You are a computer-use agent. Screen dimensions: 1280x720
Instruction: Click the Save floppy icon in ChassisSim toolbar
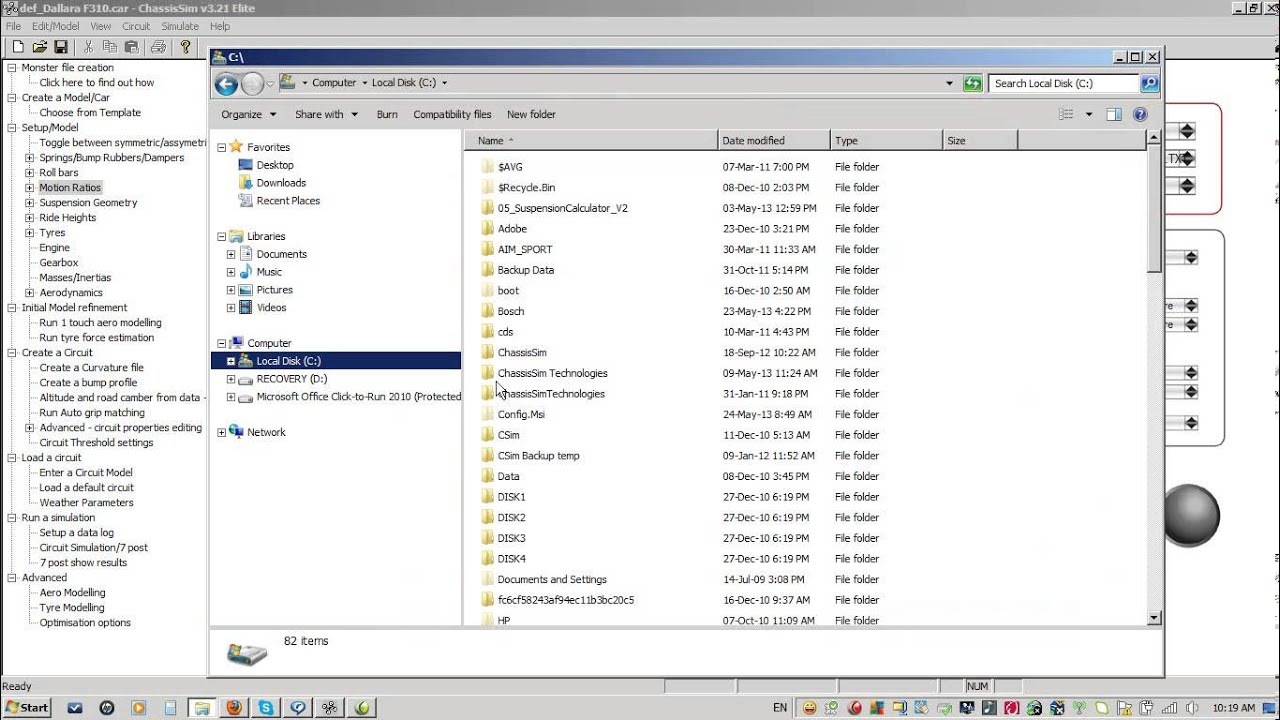[61, 47]
